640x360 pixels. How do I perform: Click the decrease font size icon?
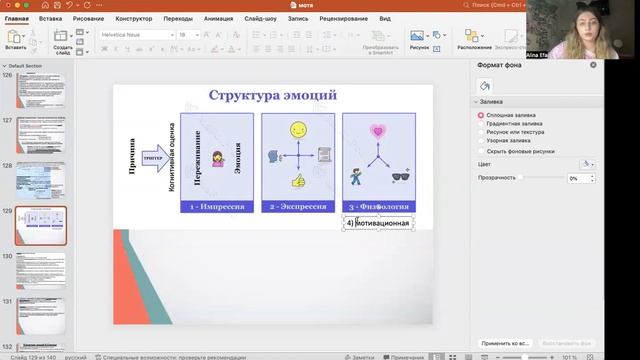pos(219,35)
